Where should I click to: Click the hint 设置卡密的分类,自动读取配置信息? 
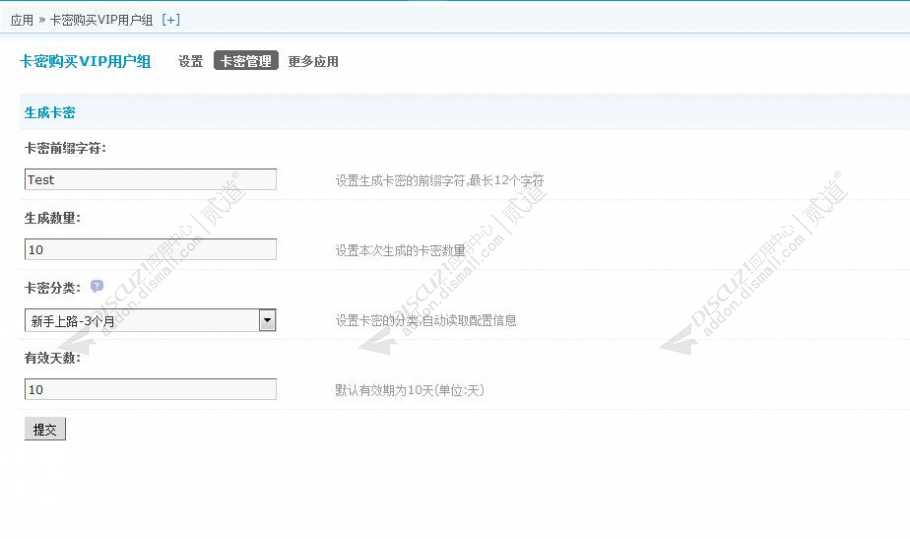click(x=426, y=320)
